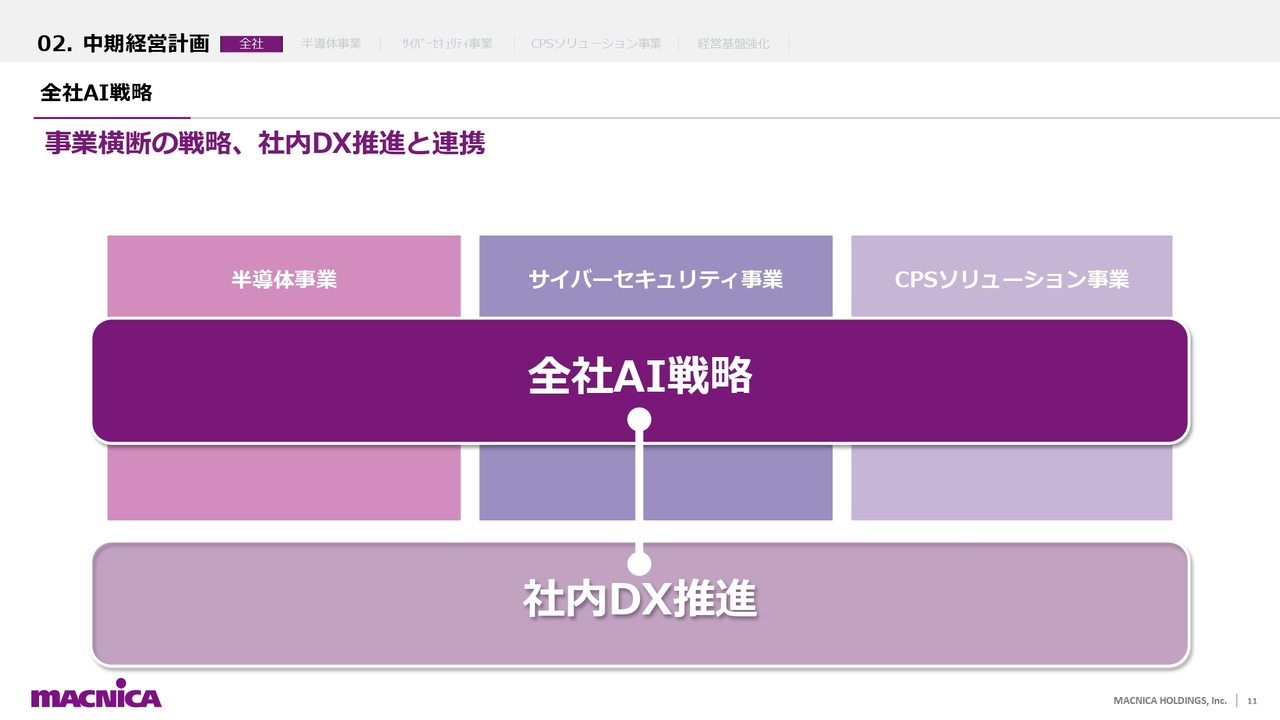Select the light purple CPSソリューション事業 diagram box label
This screenshot has height=720, width=1280.
[1011, 280]
